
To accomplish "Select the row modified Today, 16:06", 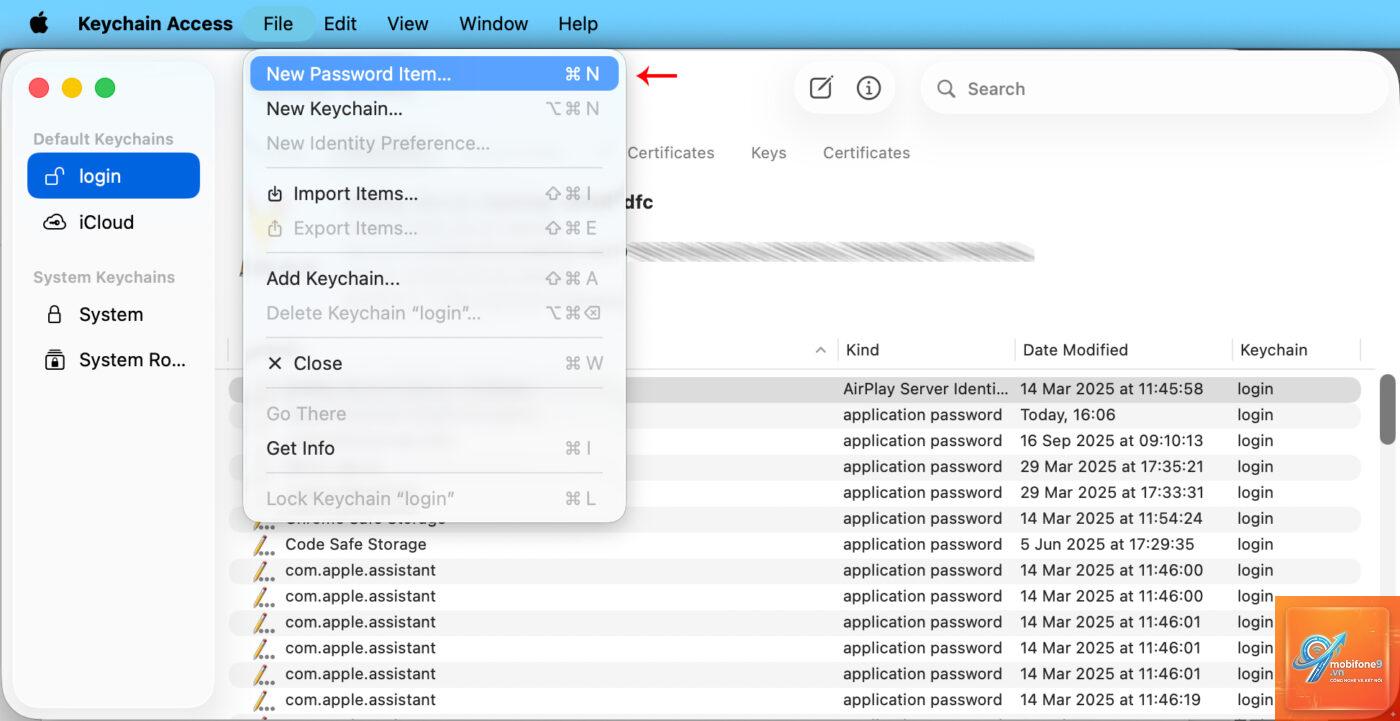I will (x=795, y=415).
